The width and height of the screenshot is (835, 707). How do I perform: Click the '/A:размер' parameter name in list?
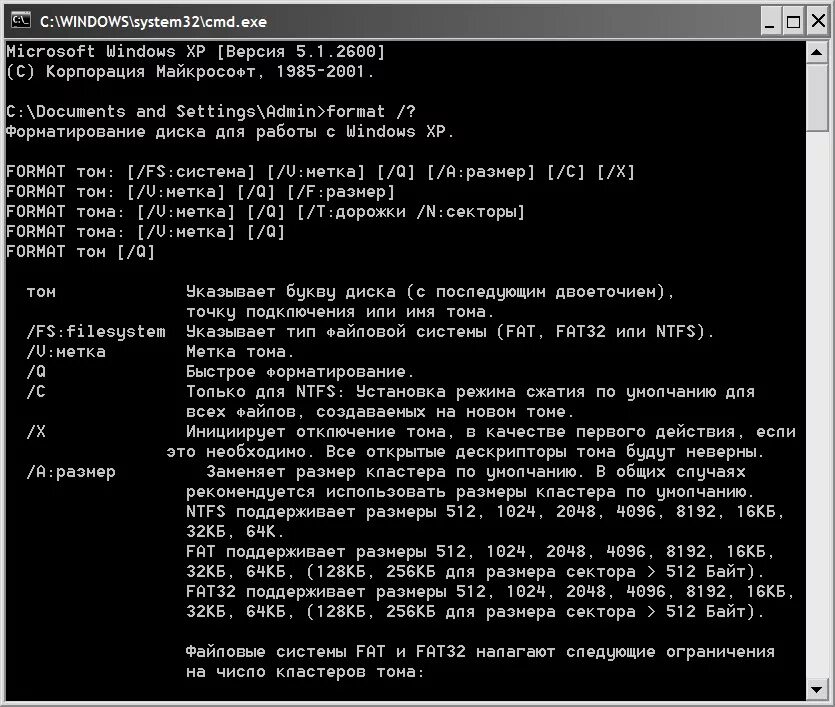tap(71, 472)
